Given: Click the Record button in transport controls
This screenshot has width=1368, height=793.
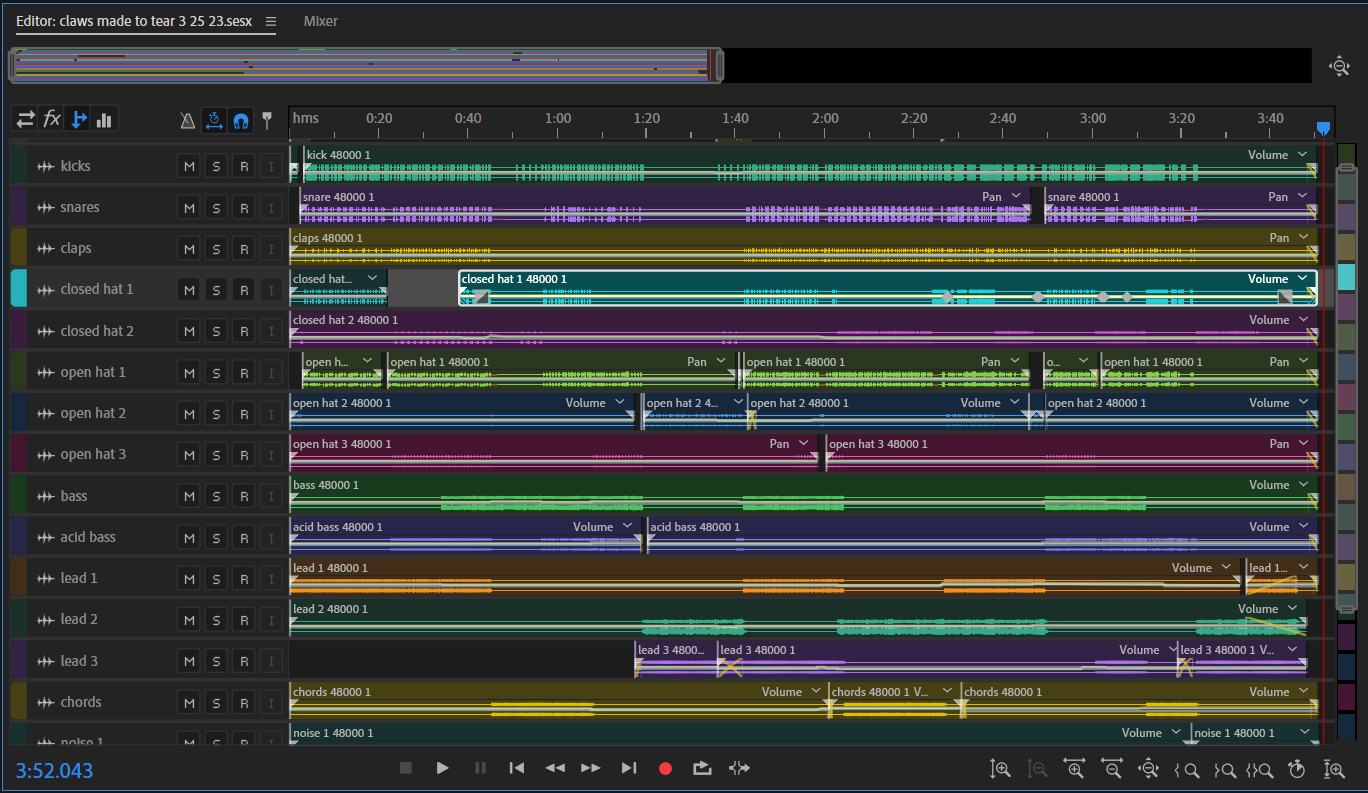Looking at the screenshot, I should (665, 768).
